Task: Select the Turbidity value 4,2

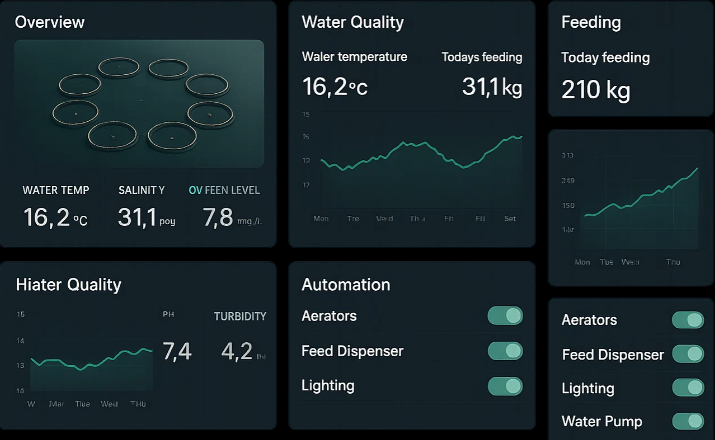Action: (238, 351)
